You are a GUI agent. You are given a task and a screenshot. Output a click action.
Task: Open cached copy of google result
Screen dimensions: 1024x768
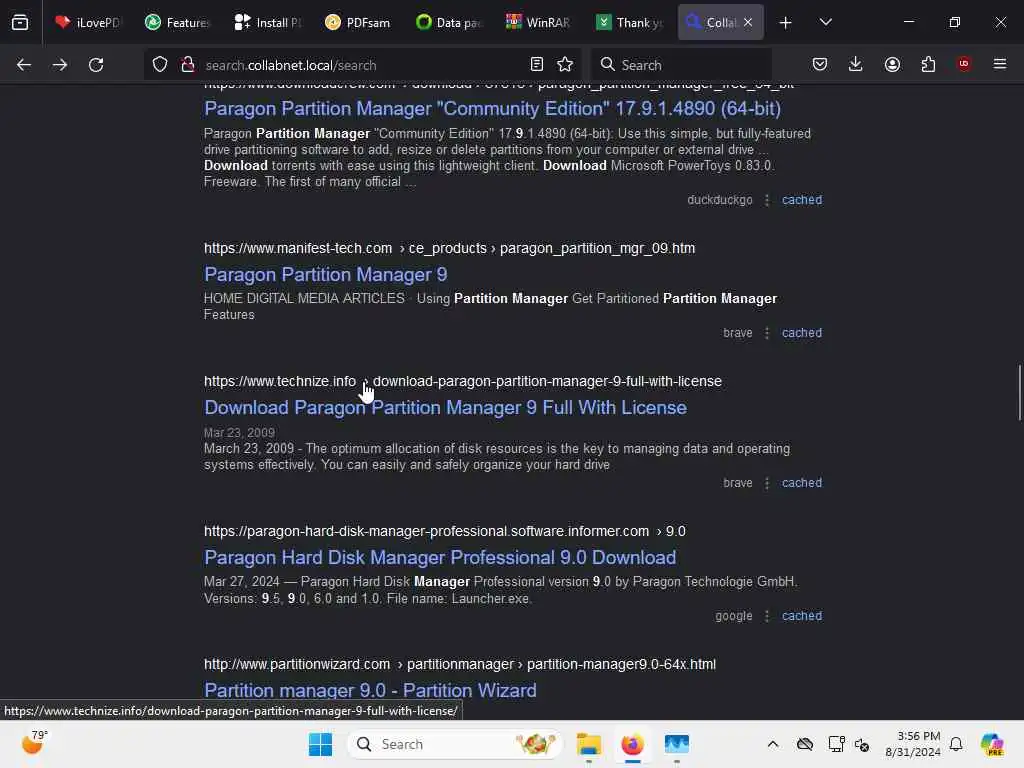802,616
